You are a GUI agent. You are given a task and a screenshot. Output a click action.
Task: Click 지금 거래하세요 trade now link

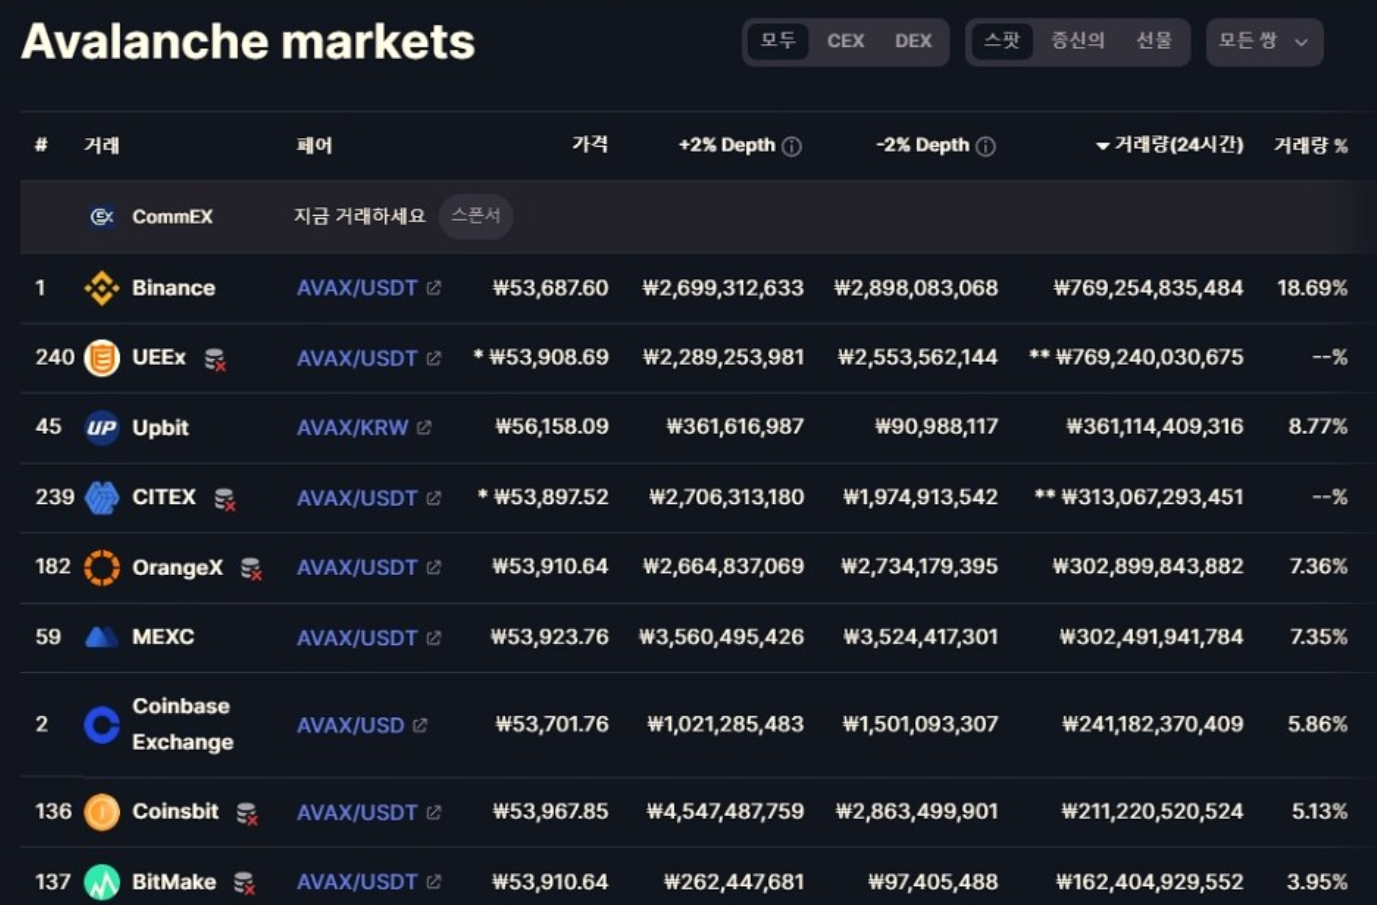359,216
